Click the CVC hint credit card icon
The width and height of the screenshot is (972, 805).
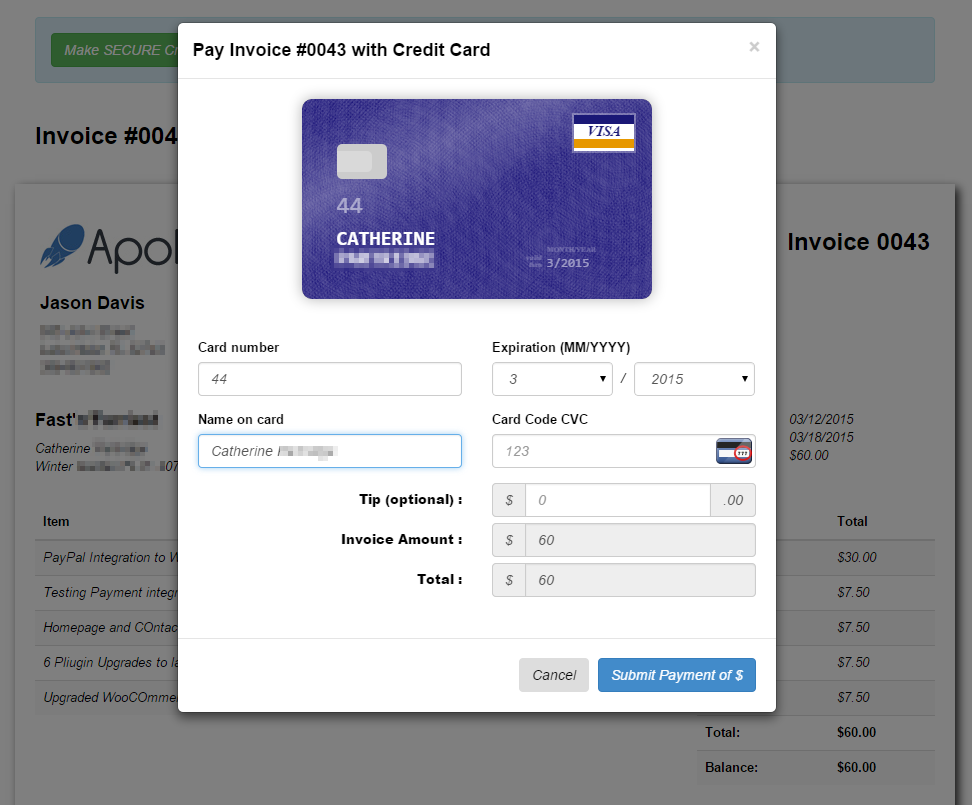(735, 451)
